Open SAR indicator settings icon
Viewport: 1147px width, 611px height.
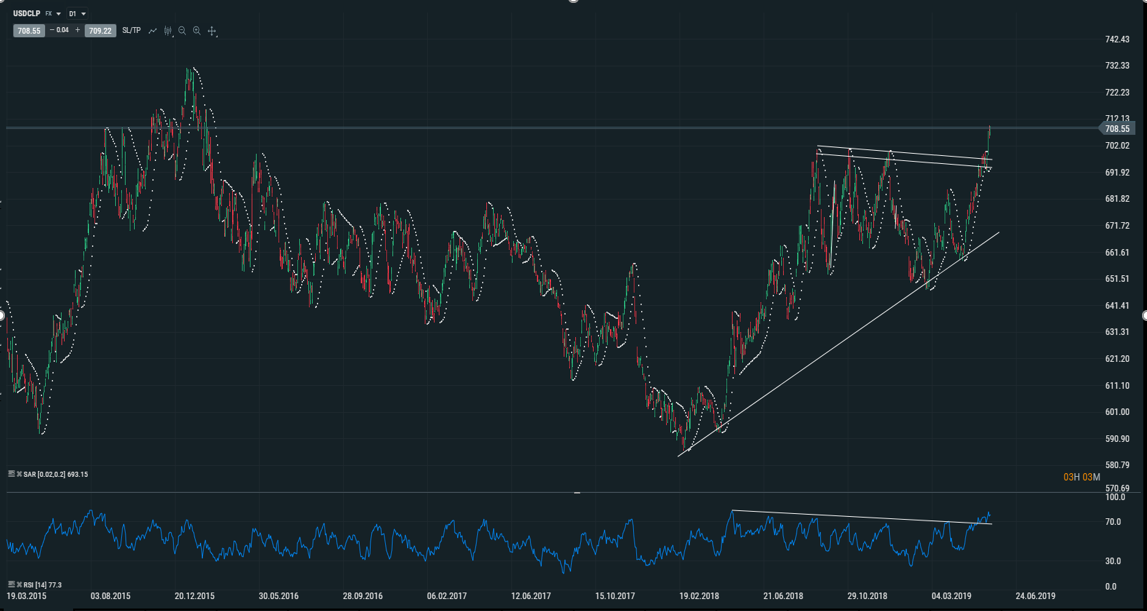[x=11, y=474]
